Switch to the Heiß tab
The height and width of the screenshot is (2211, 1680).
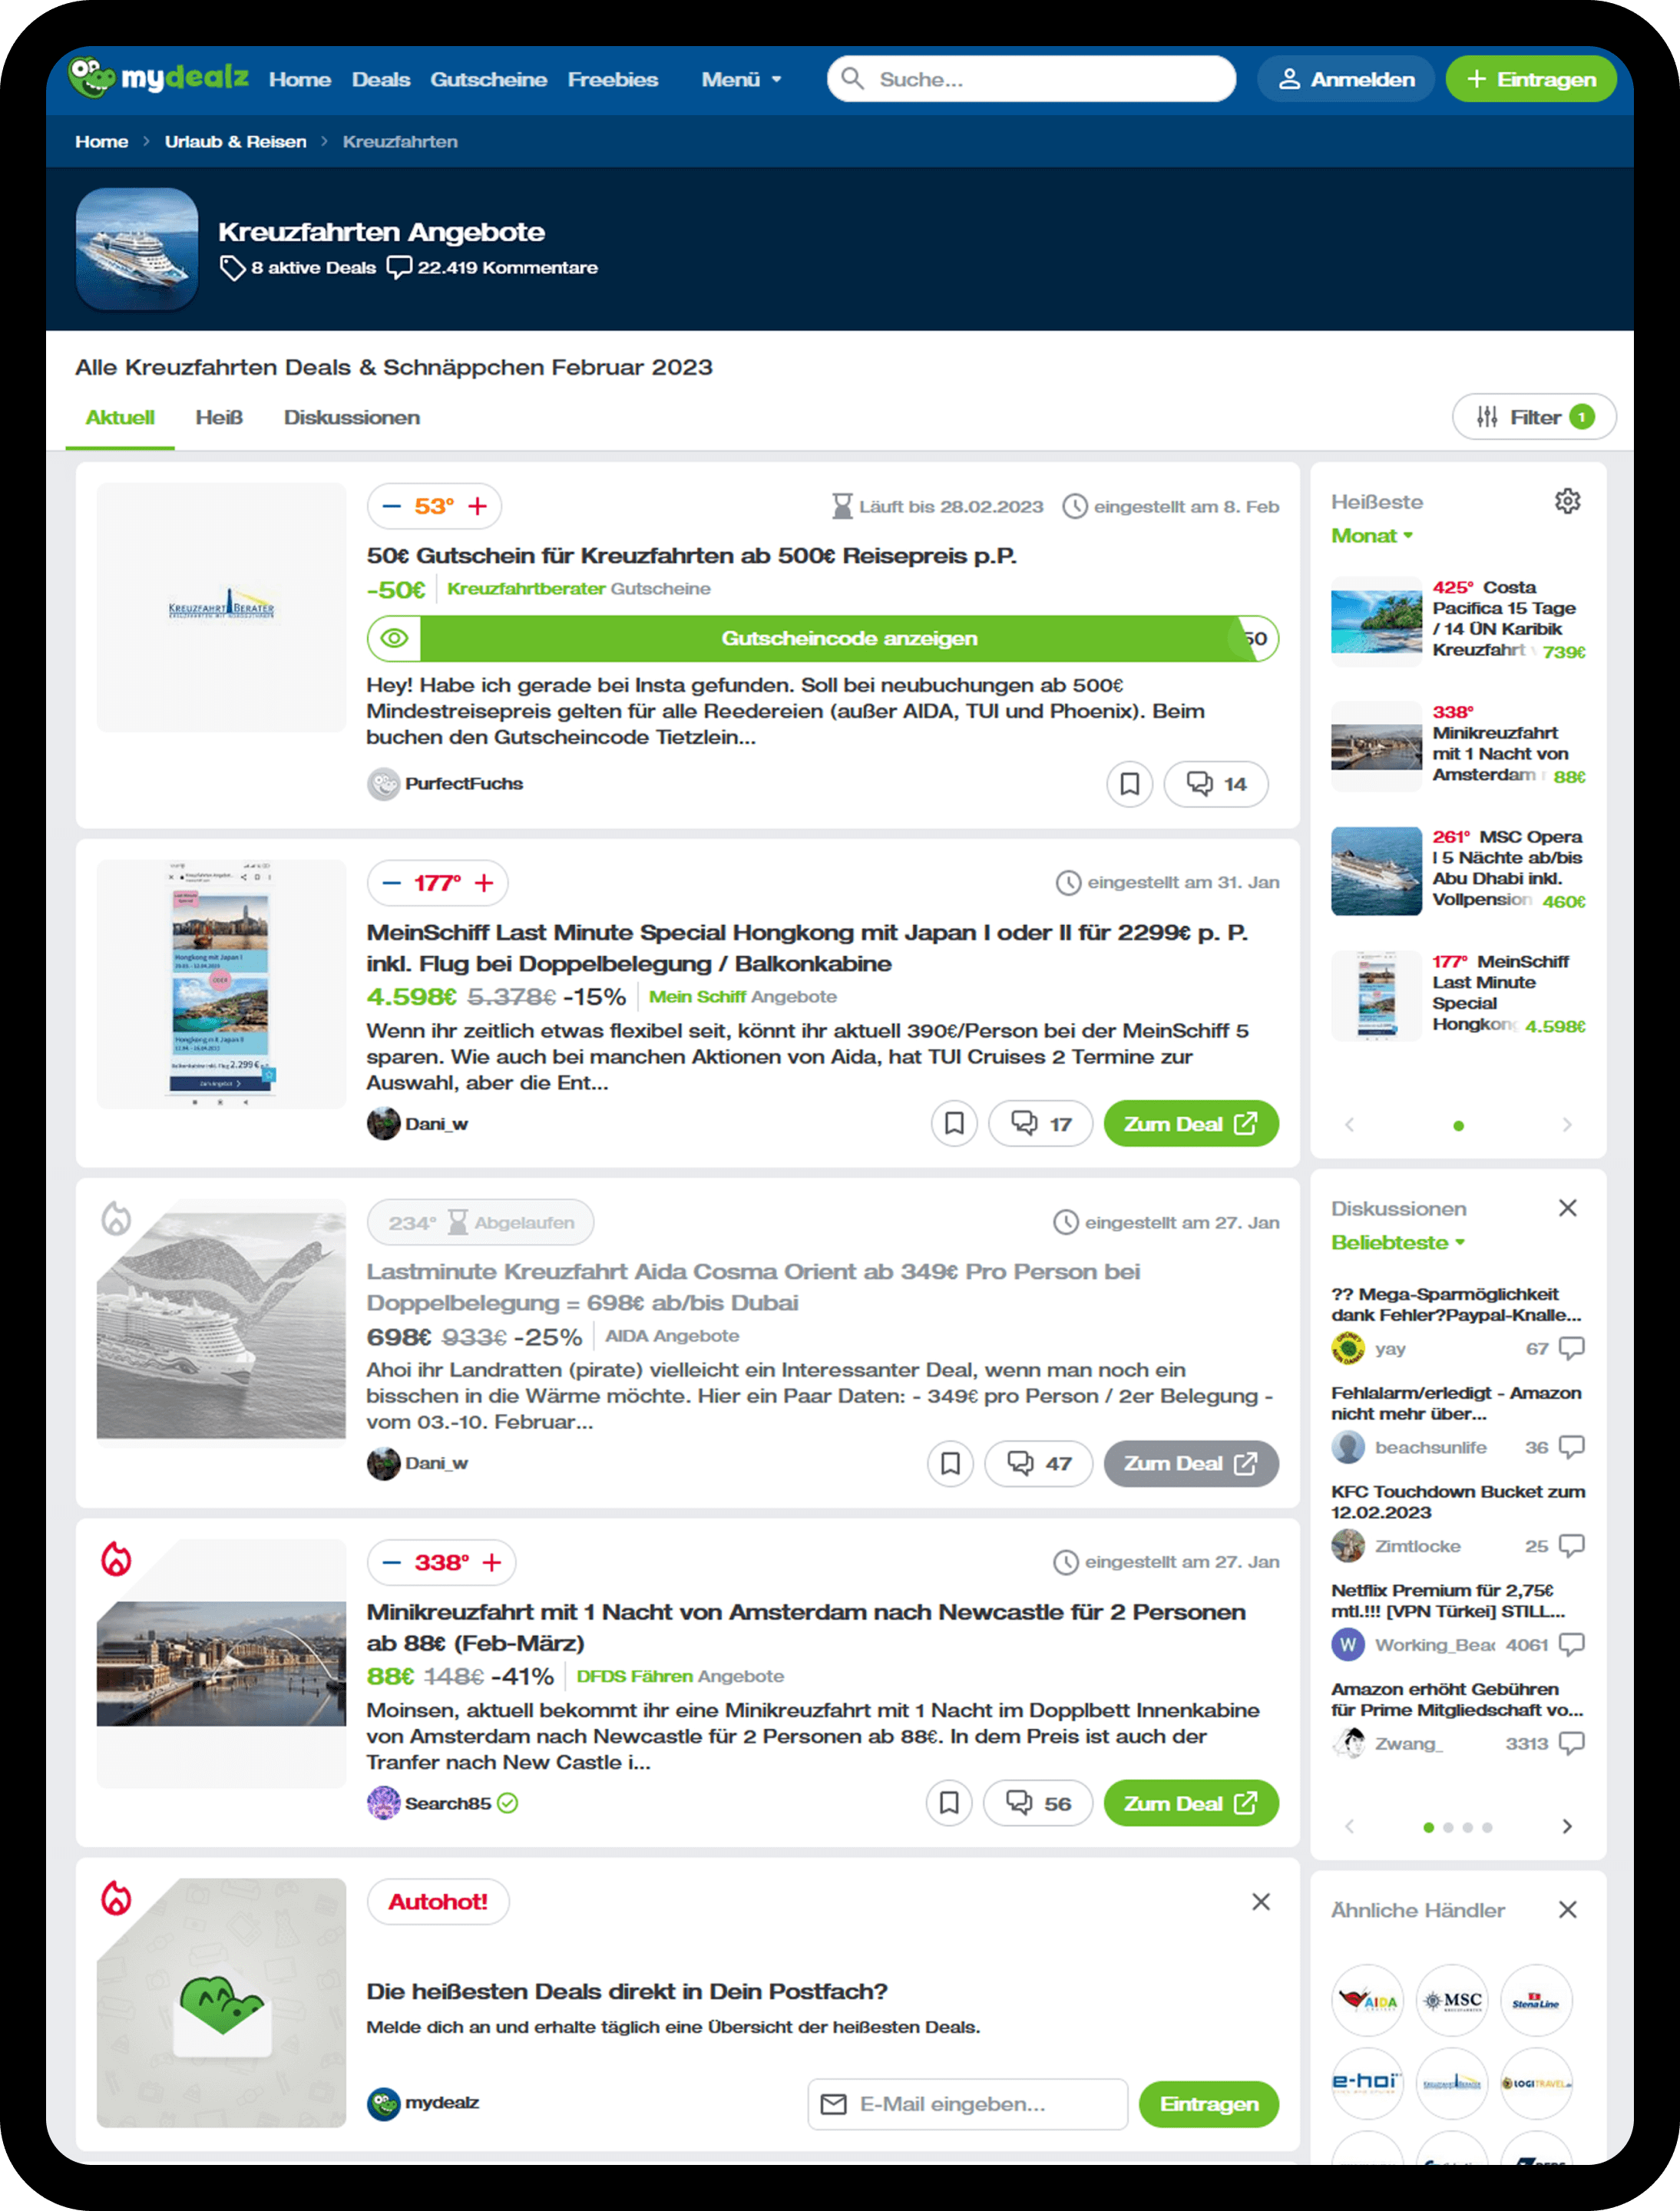click(219, 418)
